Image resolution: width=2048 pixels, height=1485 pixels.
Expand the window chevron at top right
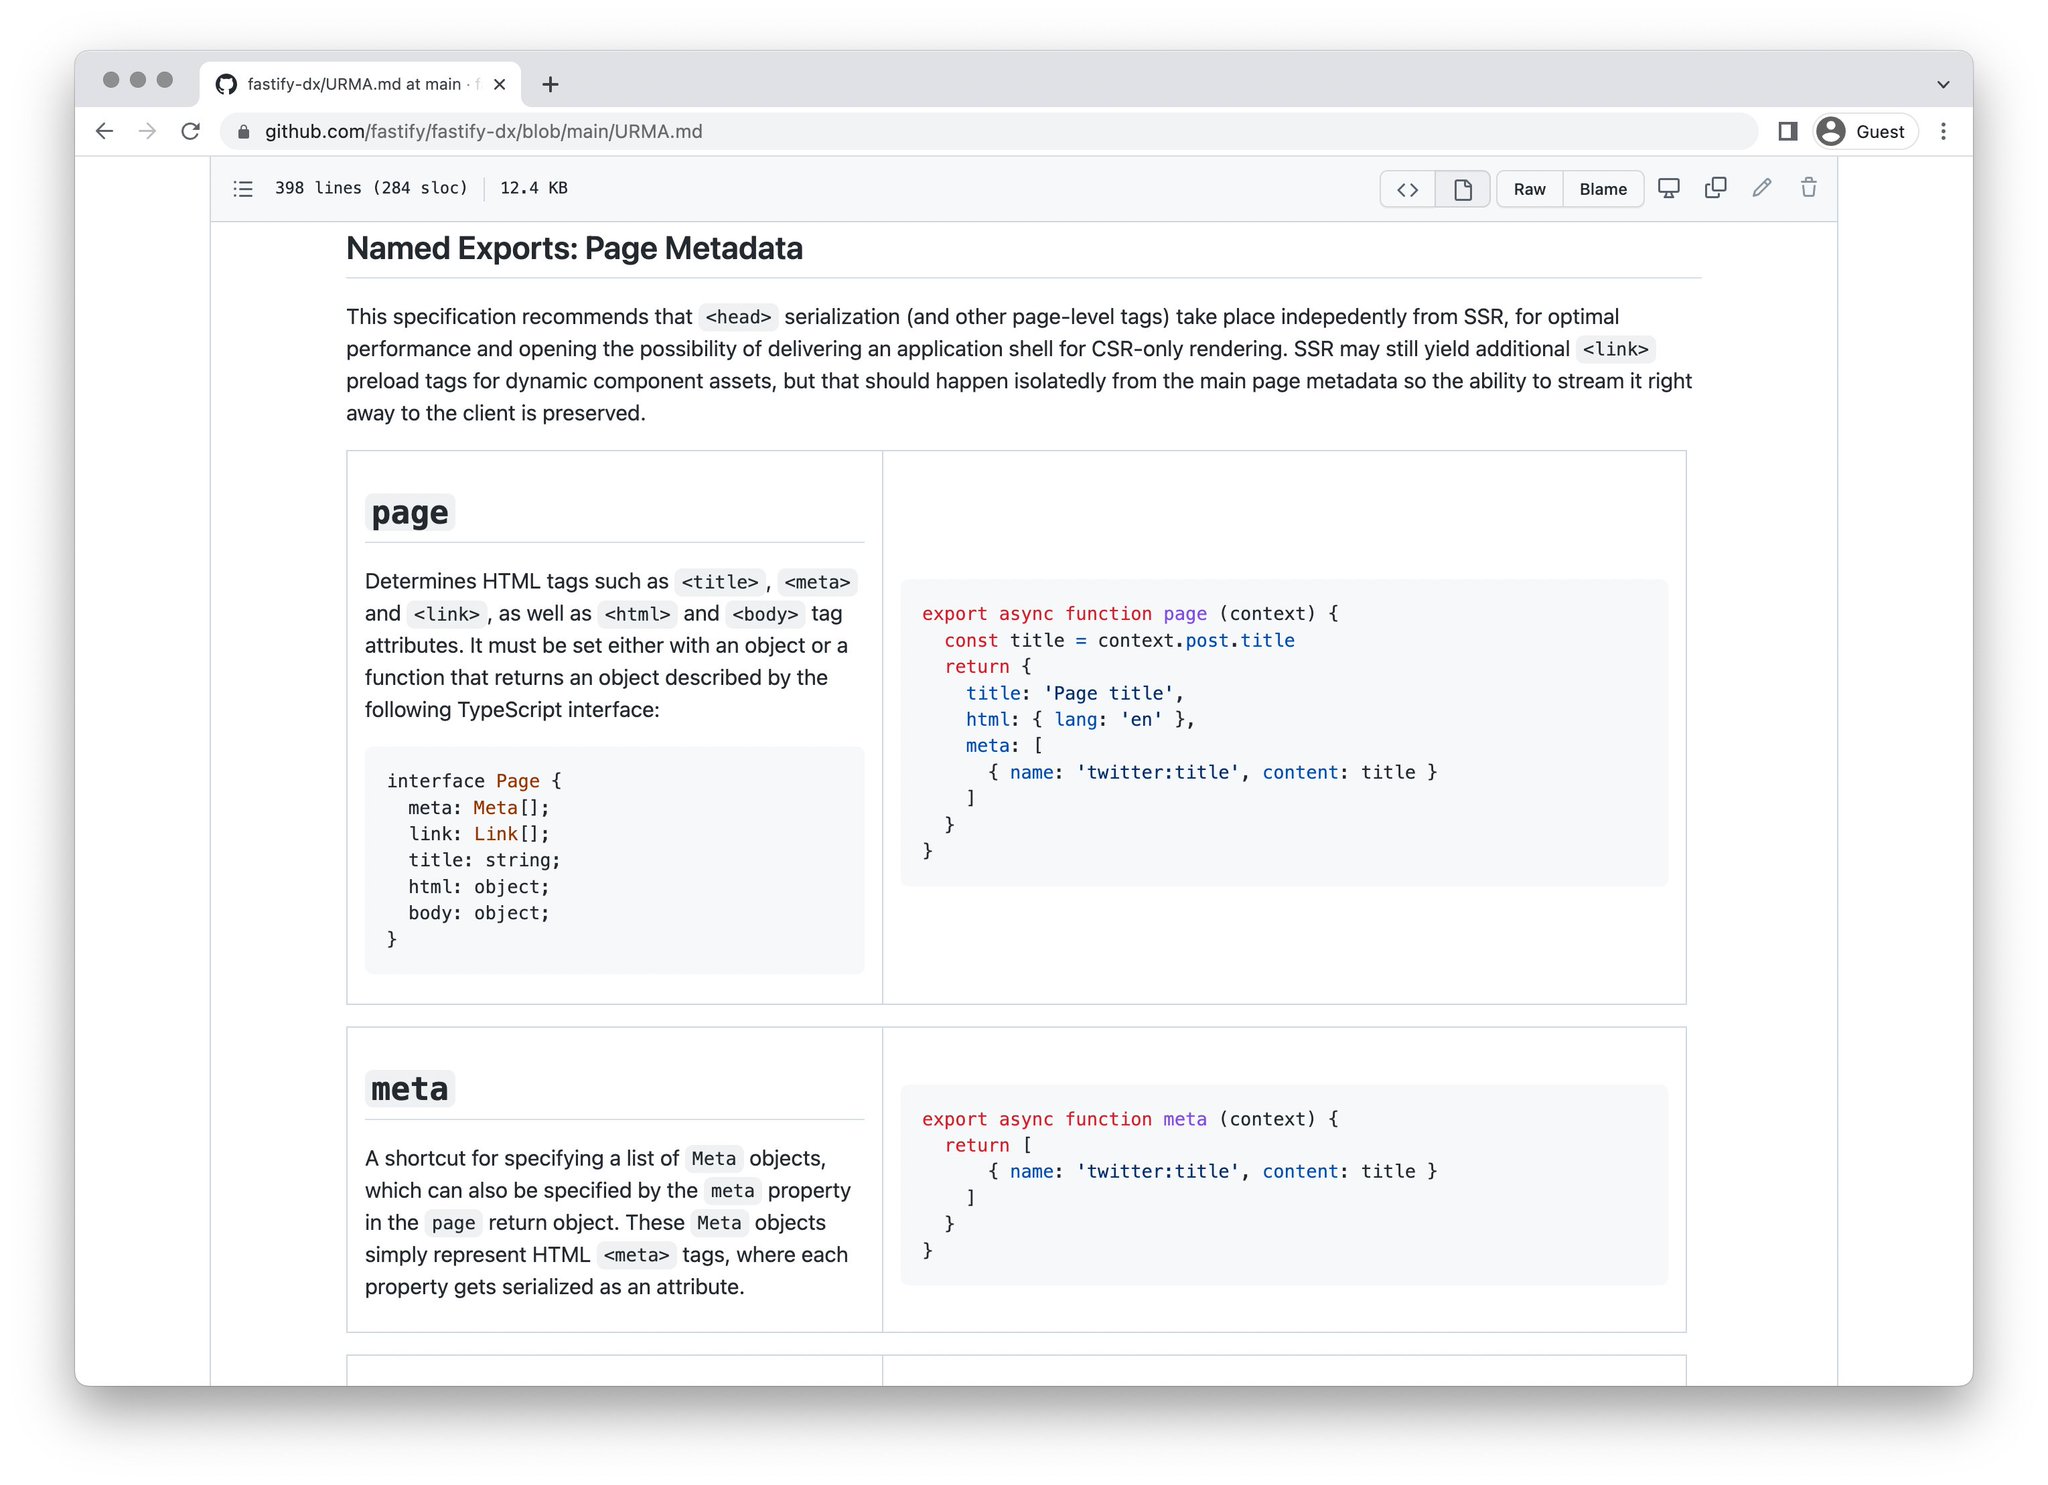(x=1943, y=84)
